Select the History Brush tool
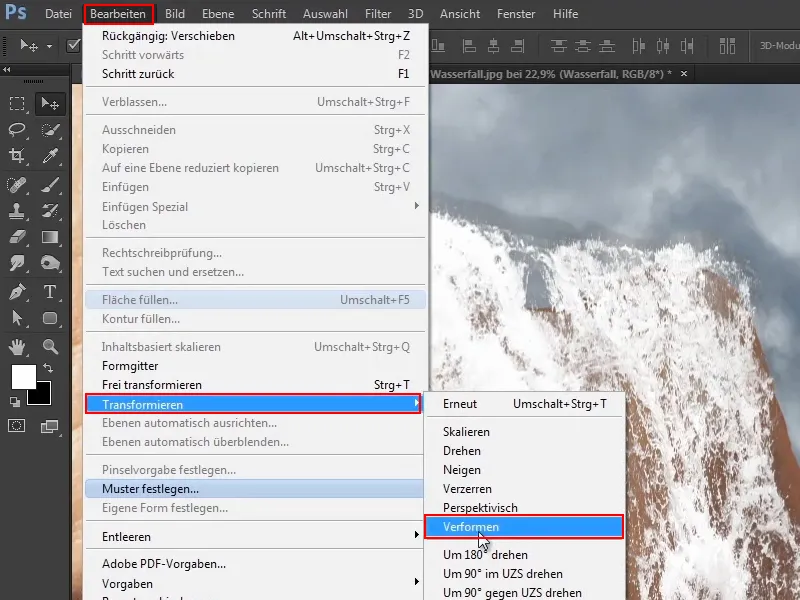Image resolution: width=800 pixels, height=600 pixels. point(49,210)
